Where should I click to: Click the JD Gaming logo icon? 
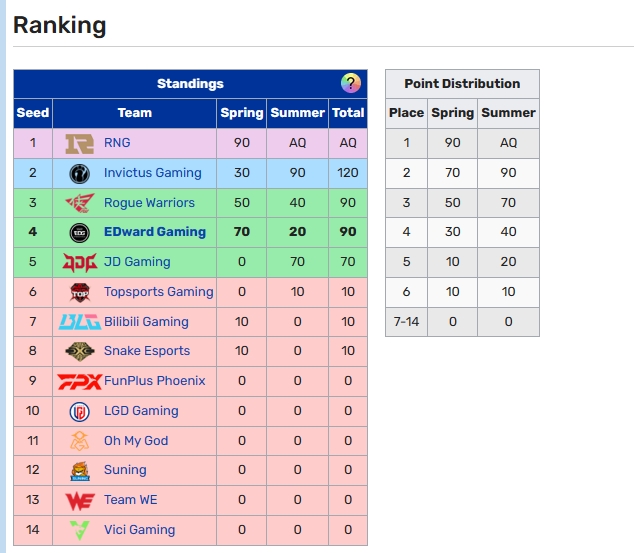point(79,262)
